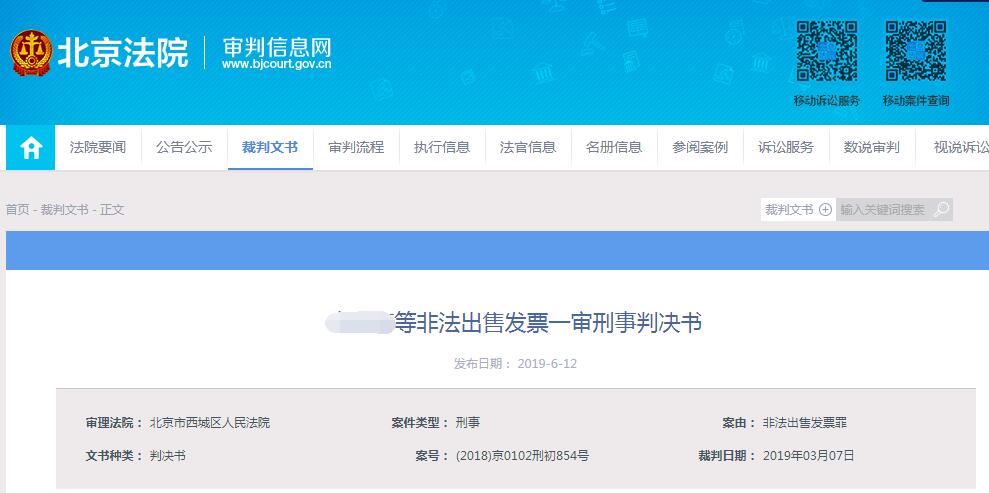The image size is (989, 493).
Task: Expand the 裁判文书 search category selector
Action: point(797,210)
